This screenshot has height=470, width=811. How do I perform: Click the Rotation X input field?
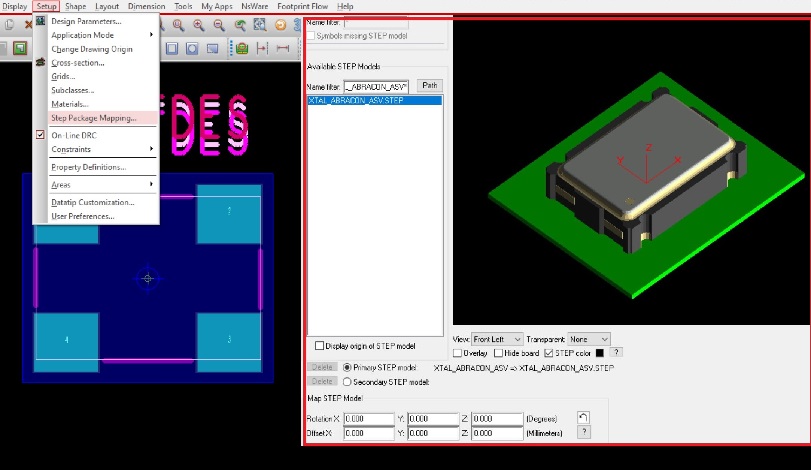pos(367,418)
